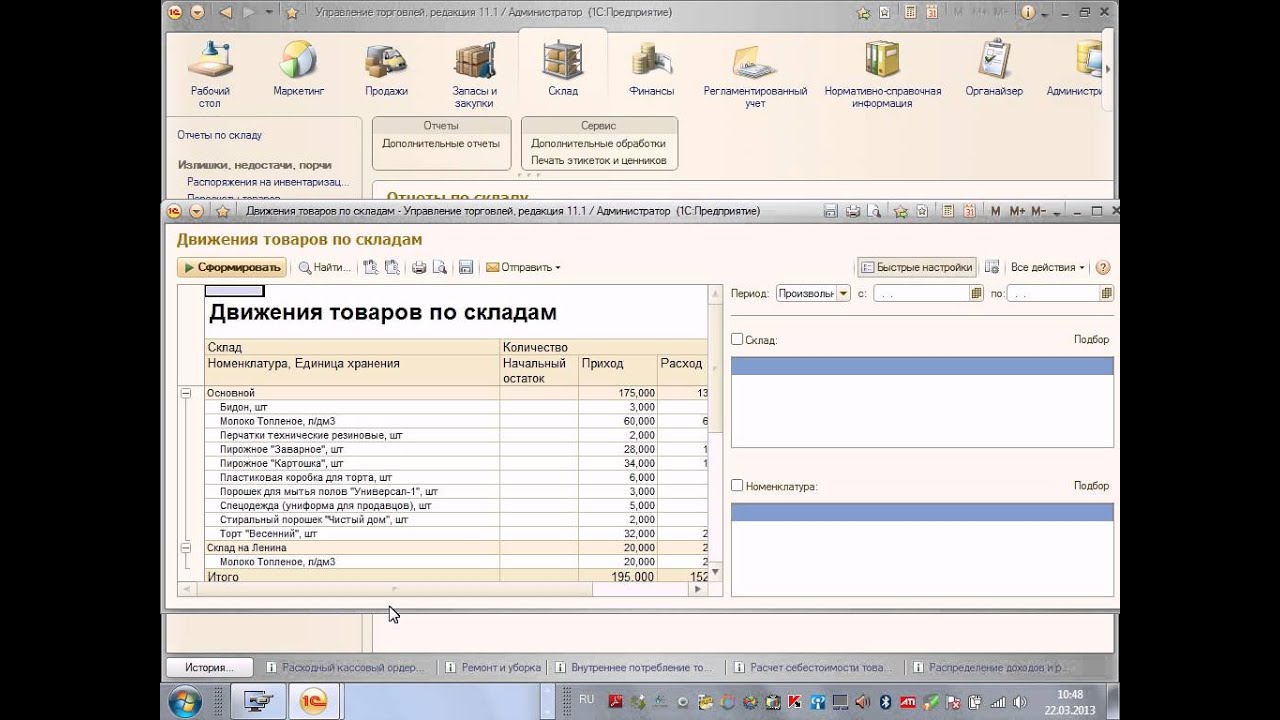The width and height of the screenshot is (1280, 720).
Task: Click the back arrow in main window
Action: pyautogui.click(x=224, y=12)
